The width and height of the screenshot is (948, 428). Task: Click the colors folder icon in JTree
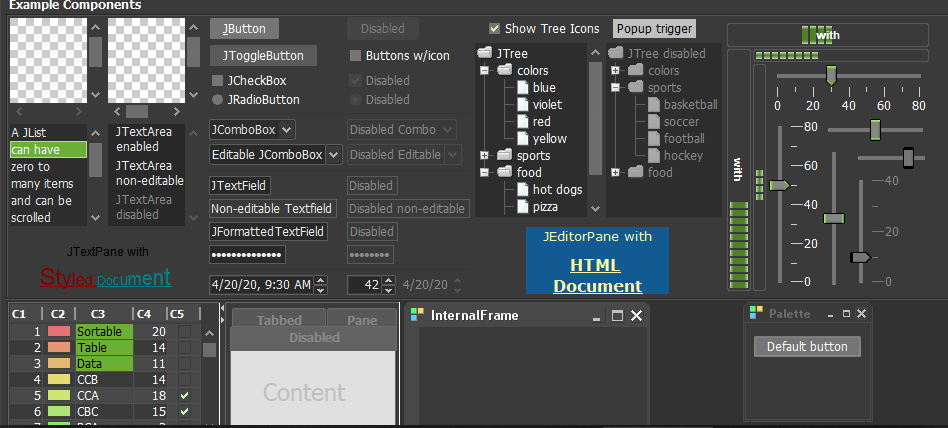[x=505, y=71]
